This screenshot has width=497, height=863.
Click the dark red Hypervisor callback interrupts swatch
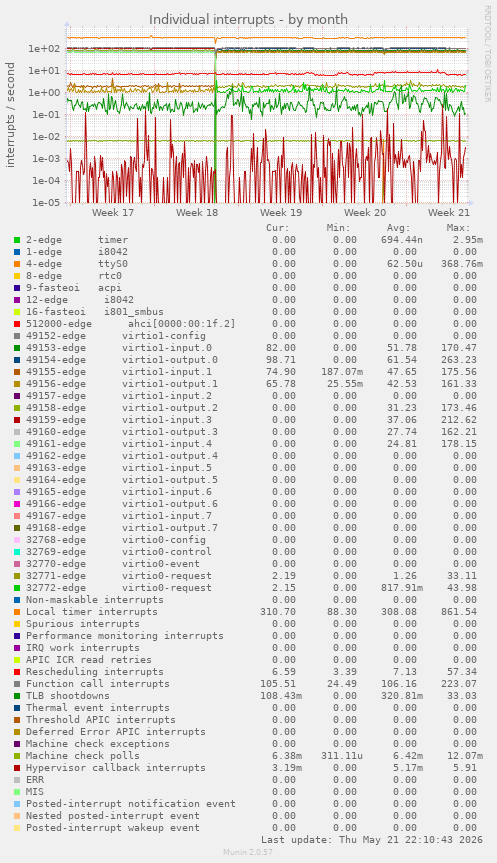tap(17, 768)
